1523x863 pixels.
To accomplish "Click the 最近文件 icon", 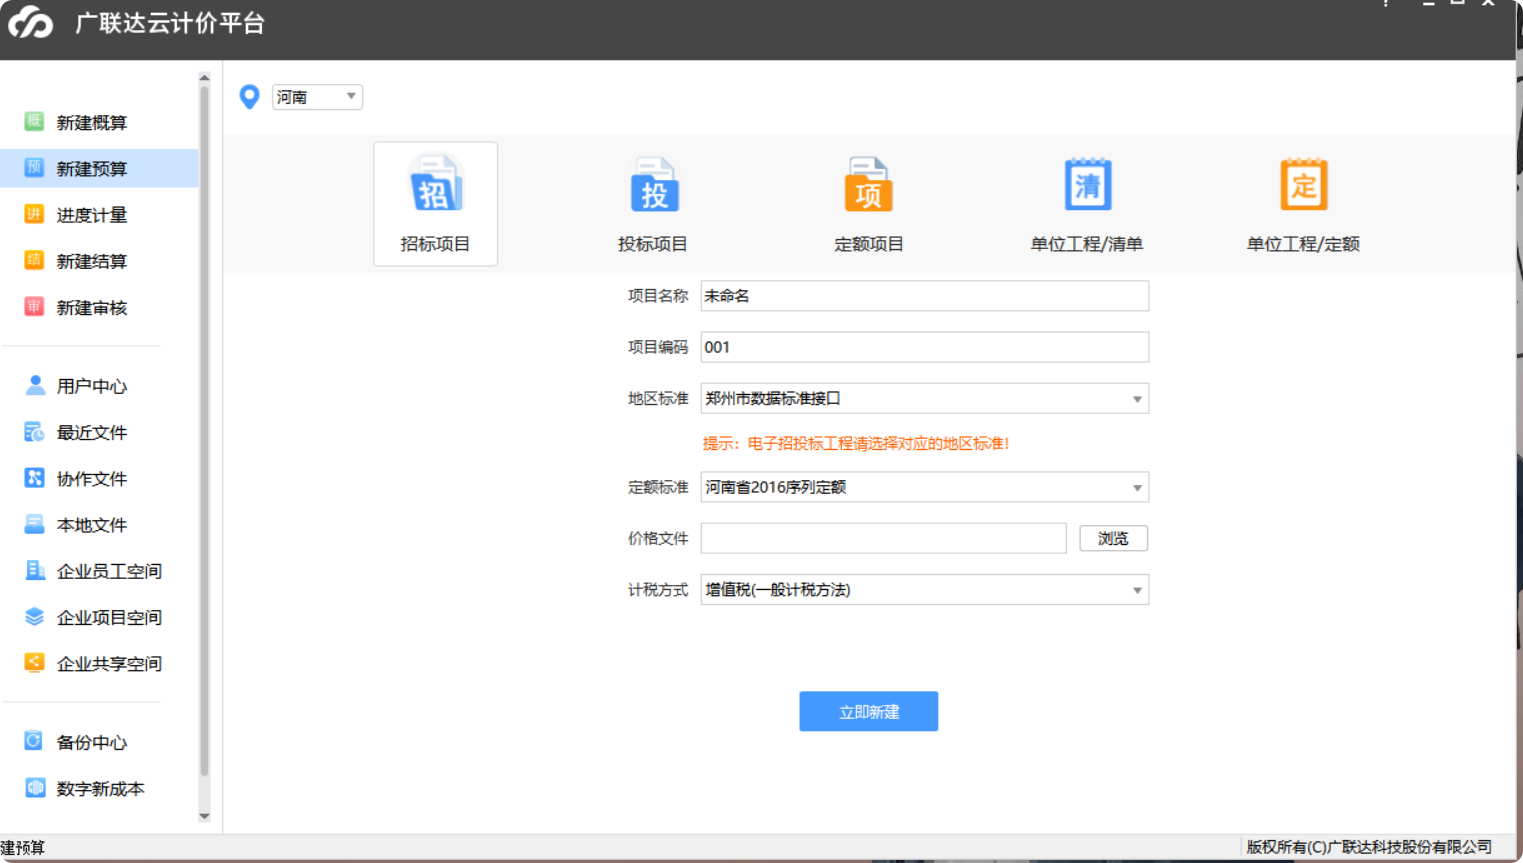I will (x=34, y=431).
